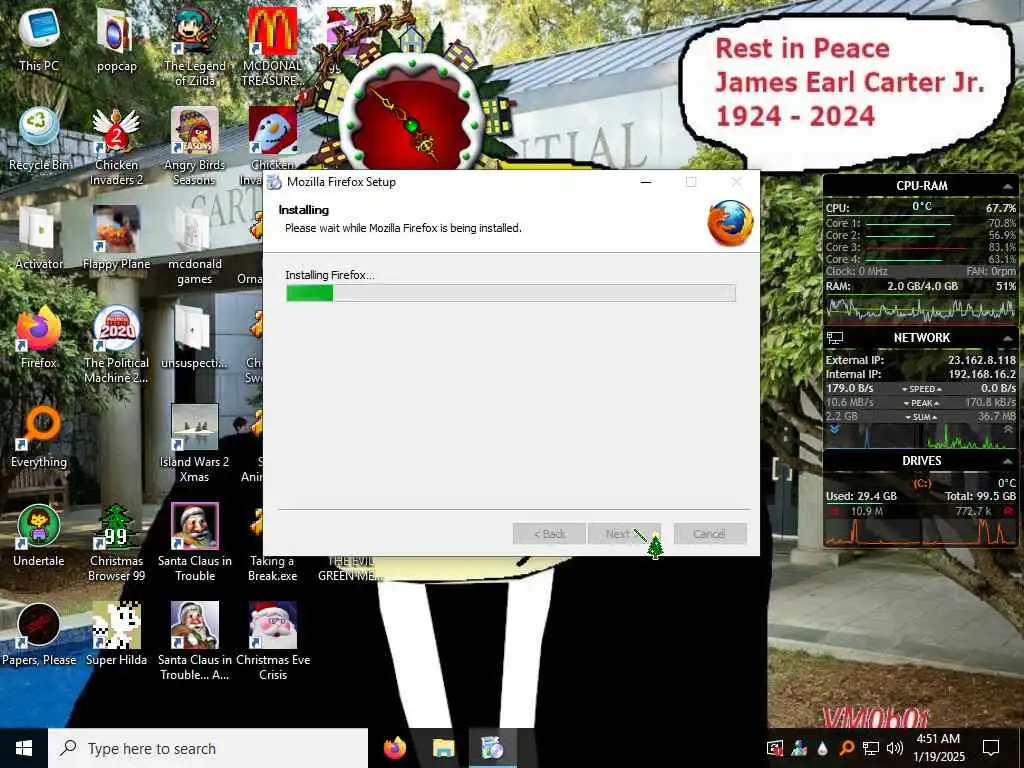
Task: Collapse the DRIVES gadget panel
Action: point(1007,461)
